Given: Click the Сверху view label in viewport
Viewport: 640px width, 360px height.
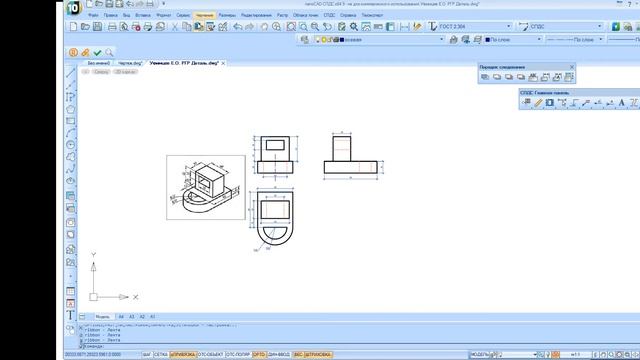Looking at the screenshot, I should [x=101, y=72].
